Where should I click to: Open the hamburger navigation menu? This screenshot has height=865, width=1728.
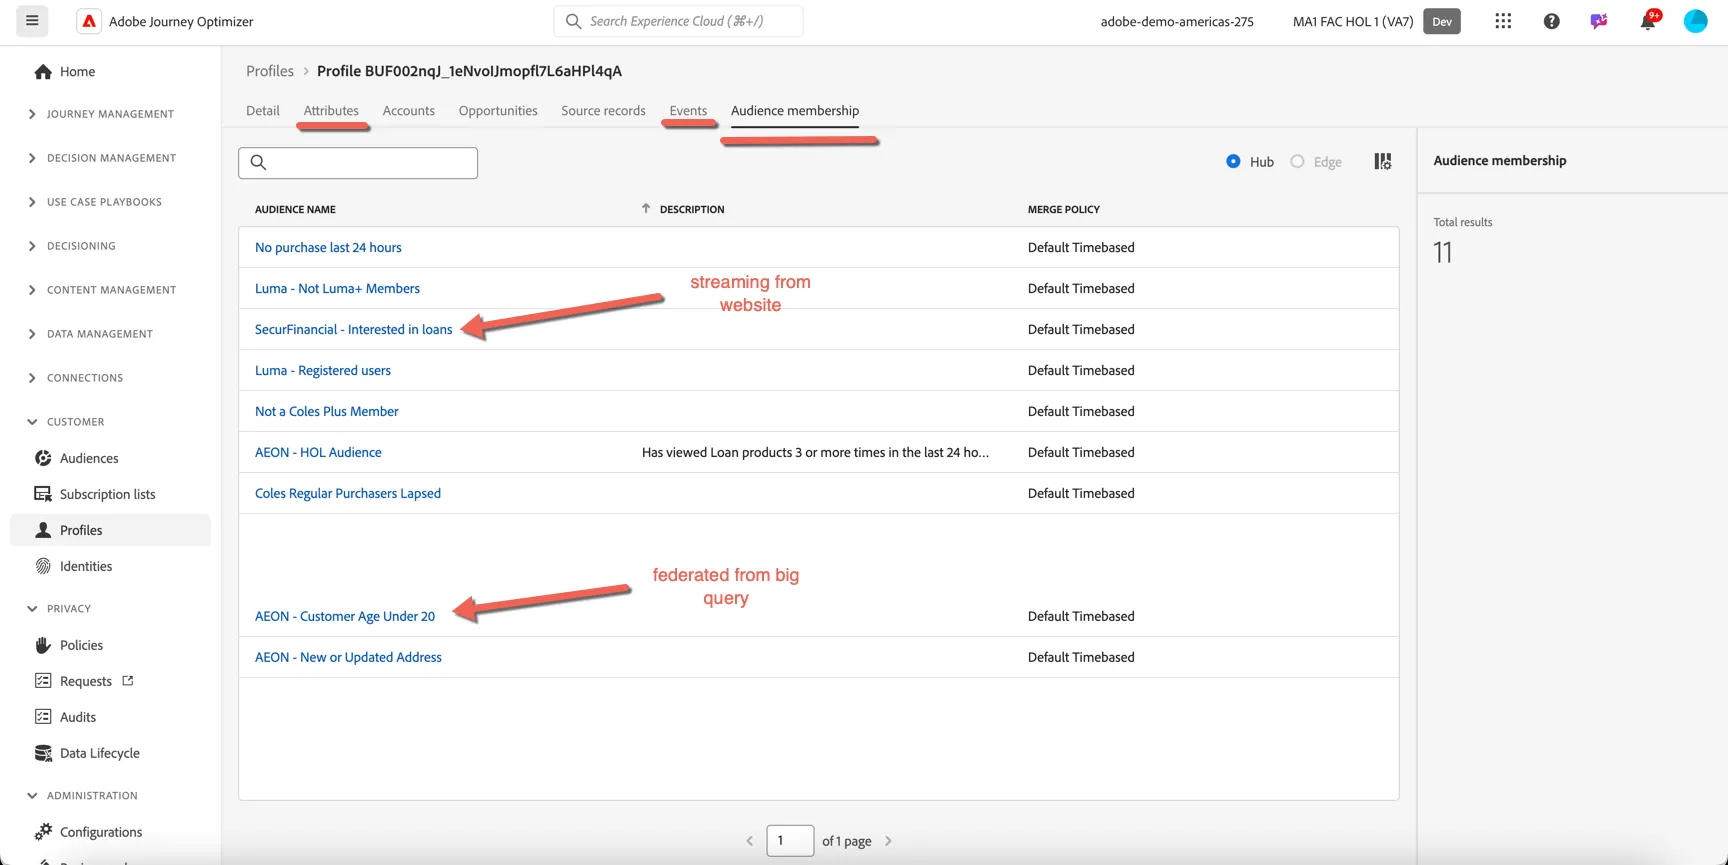coord(32,20)
